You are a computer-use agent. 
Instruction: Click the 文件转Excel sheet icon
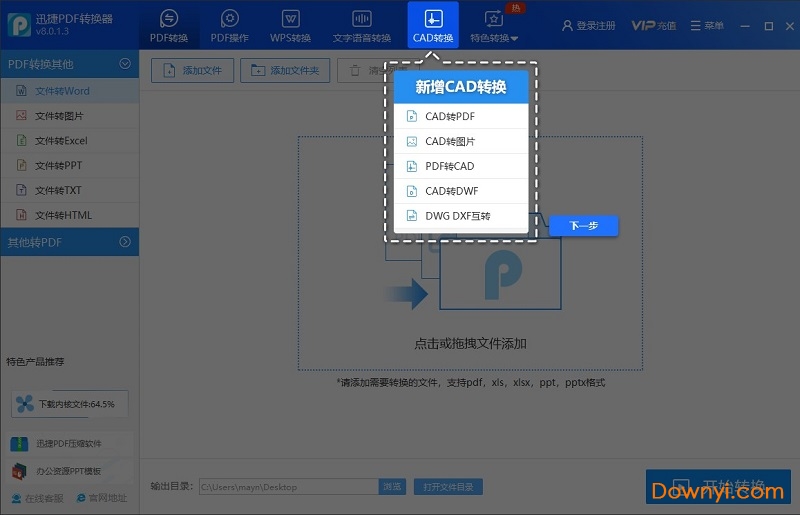click(21, 140)
